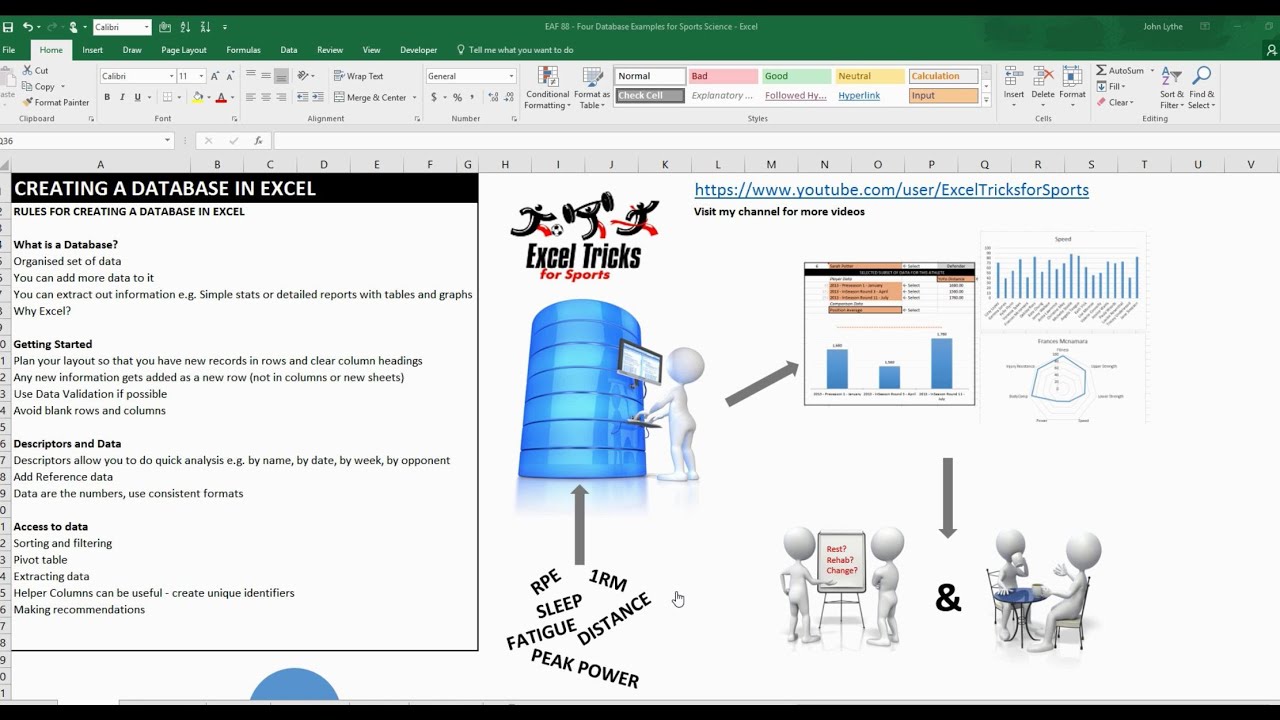Click the AutoSum button
The image size is (1280, 720).
click(1120, 71)
